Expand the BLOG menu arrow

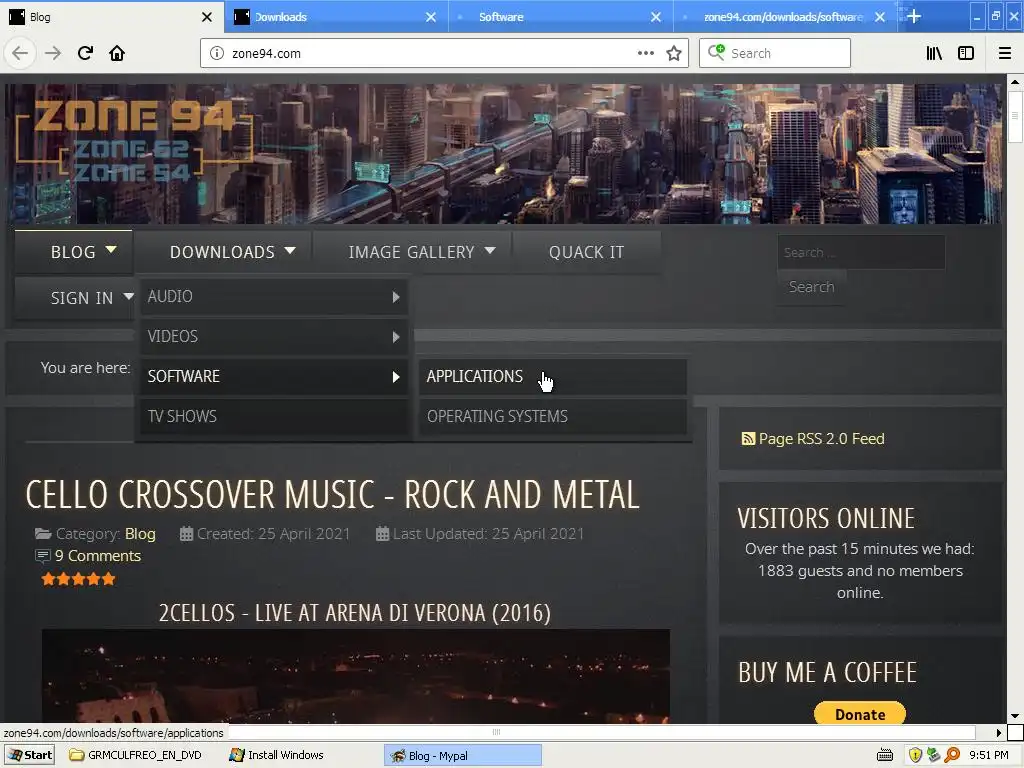[111, 250]
